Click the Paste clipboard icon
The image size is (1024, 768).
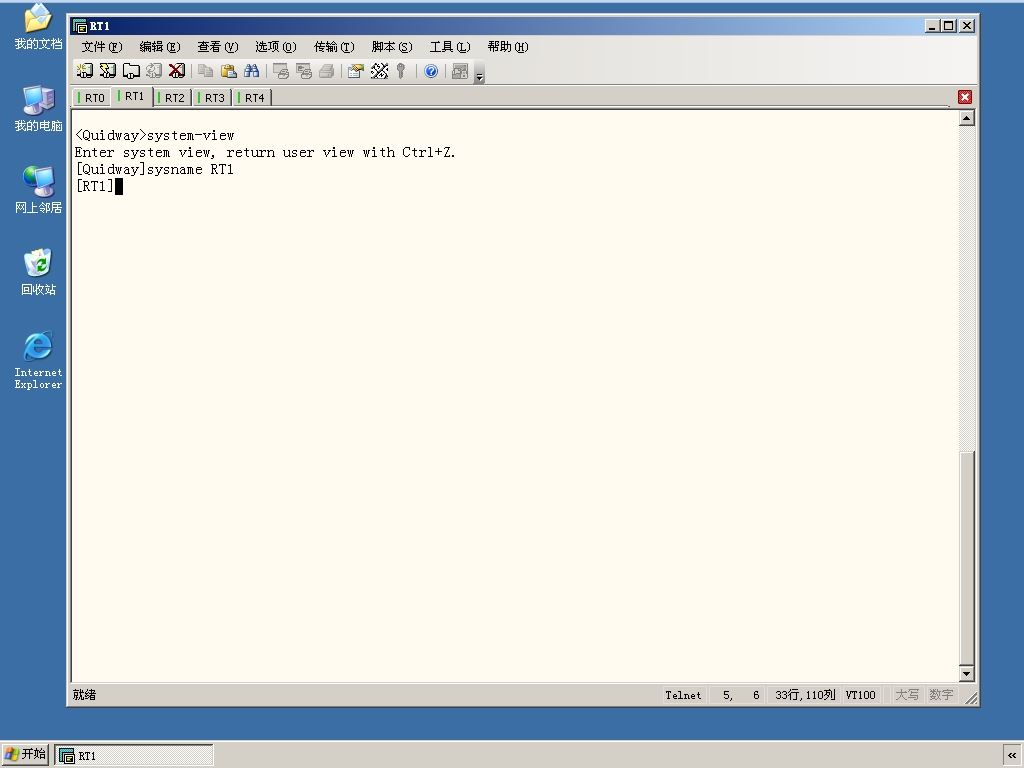click(x=229, y=71)
